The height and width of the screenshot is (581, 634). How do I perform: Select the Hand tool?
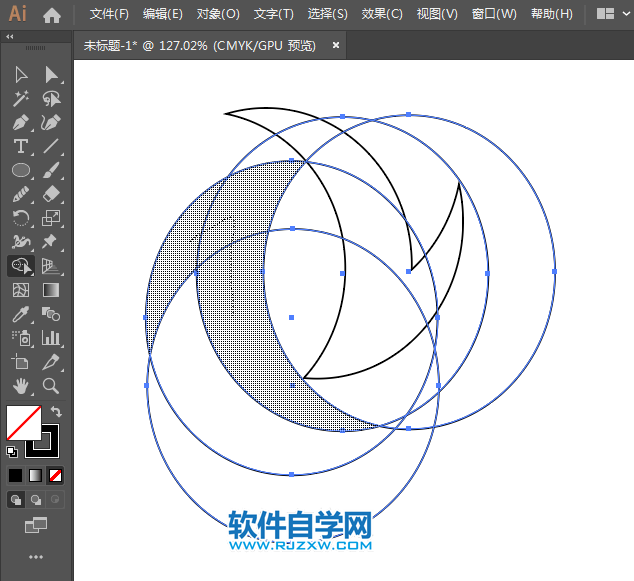coord(21,386)
